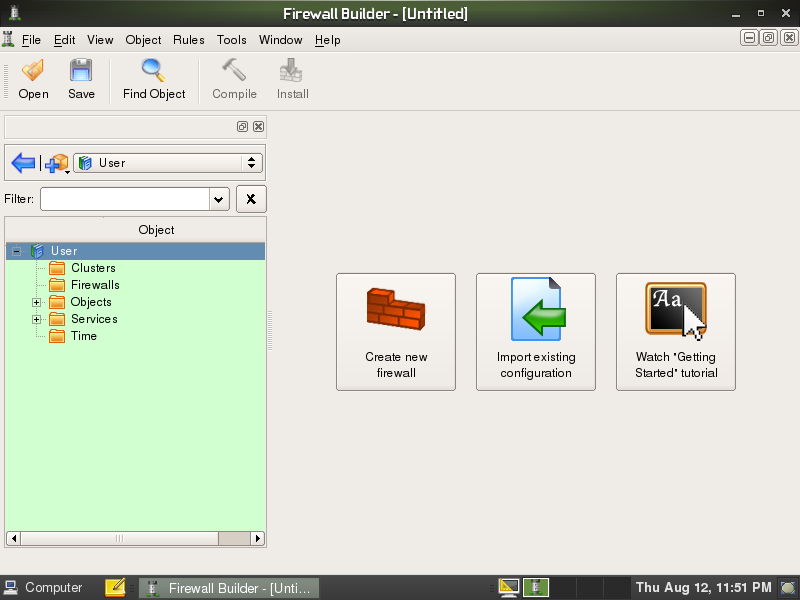Close the object tree panel
800x600 pixels.
click(258, 127)
